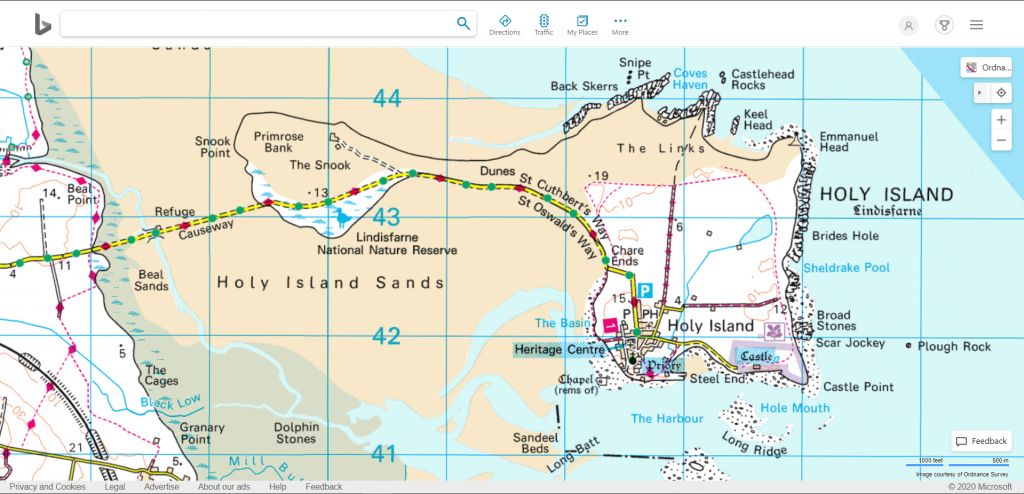Click the blue parking P symbol
Screen dimensions: 1024x494
[645, 290]
